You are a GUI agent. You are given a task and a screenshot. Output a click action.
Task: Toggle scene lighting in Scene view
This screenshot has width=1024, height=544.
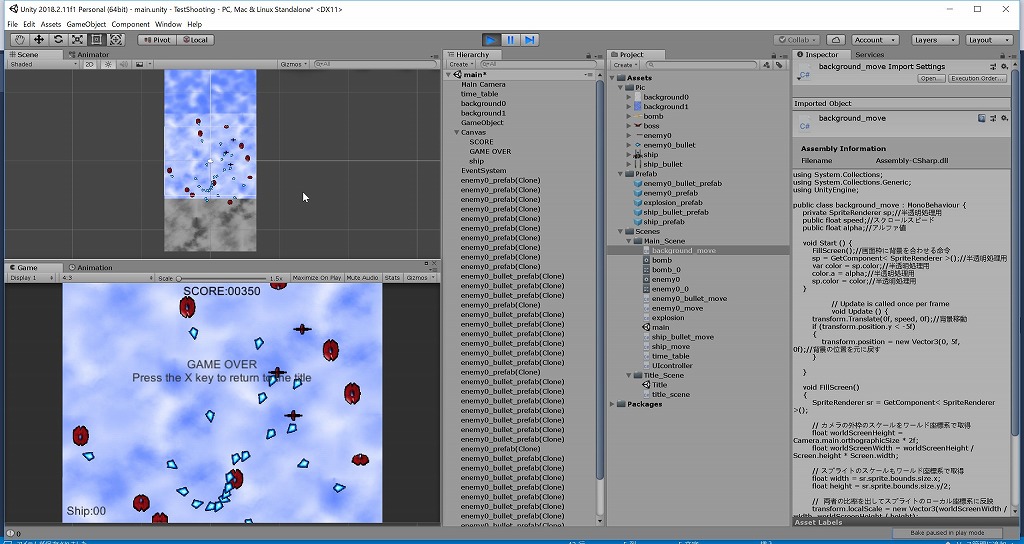pyautogui.click(x=108, y=64)
